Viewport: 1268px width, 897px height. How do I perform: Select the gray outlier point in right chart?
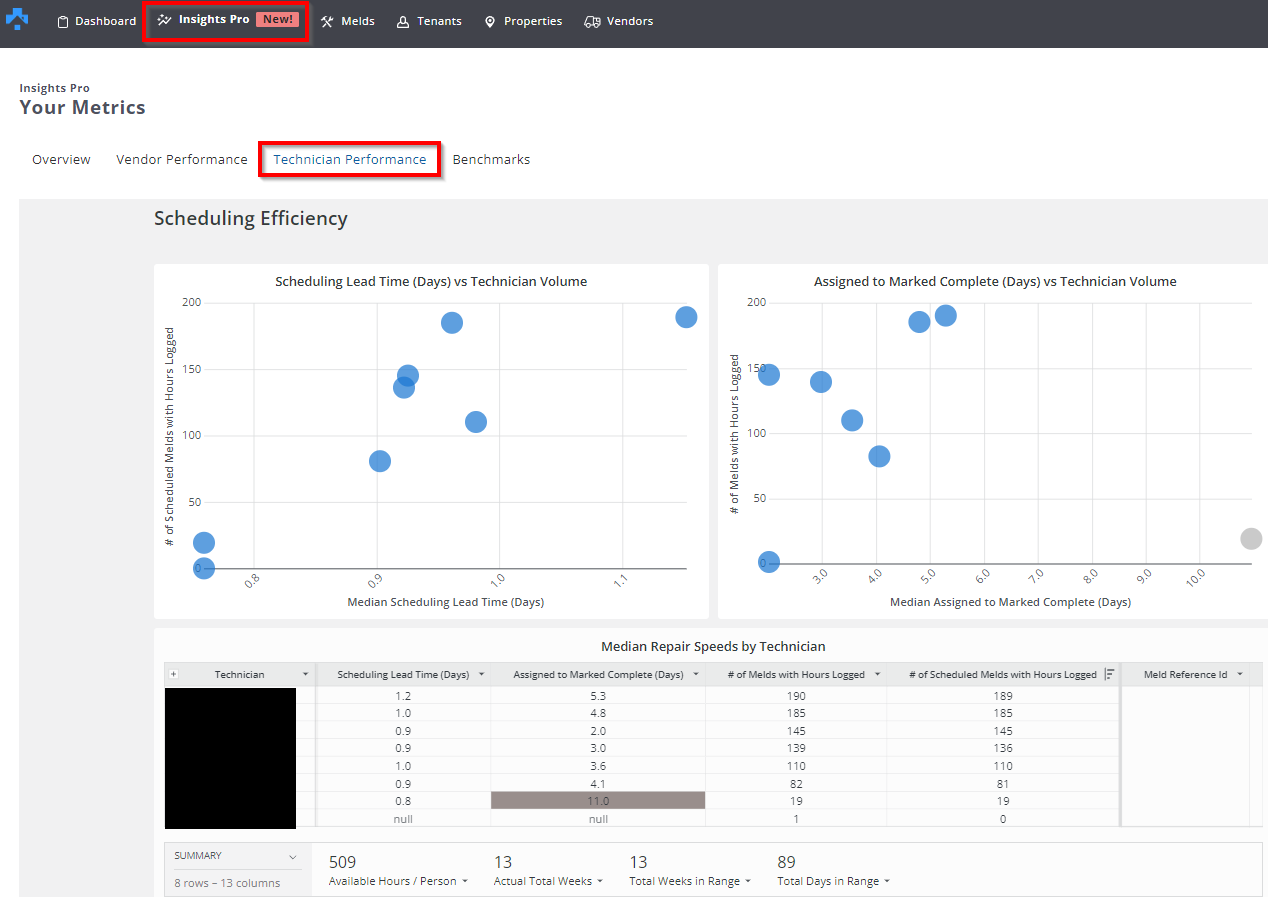click(x=1251, y=539)
